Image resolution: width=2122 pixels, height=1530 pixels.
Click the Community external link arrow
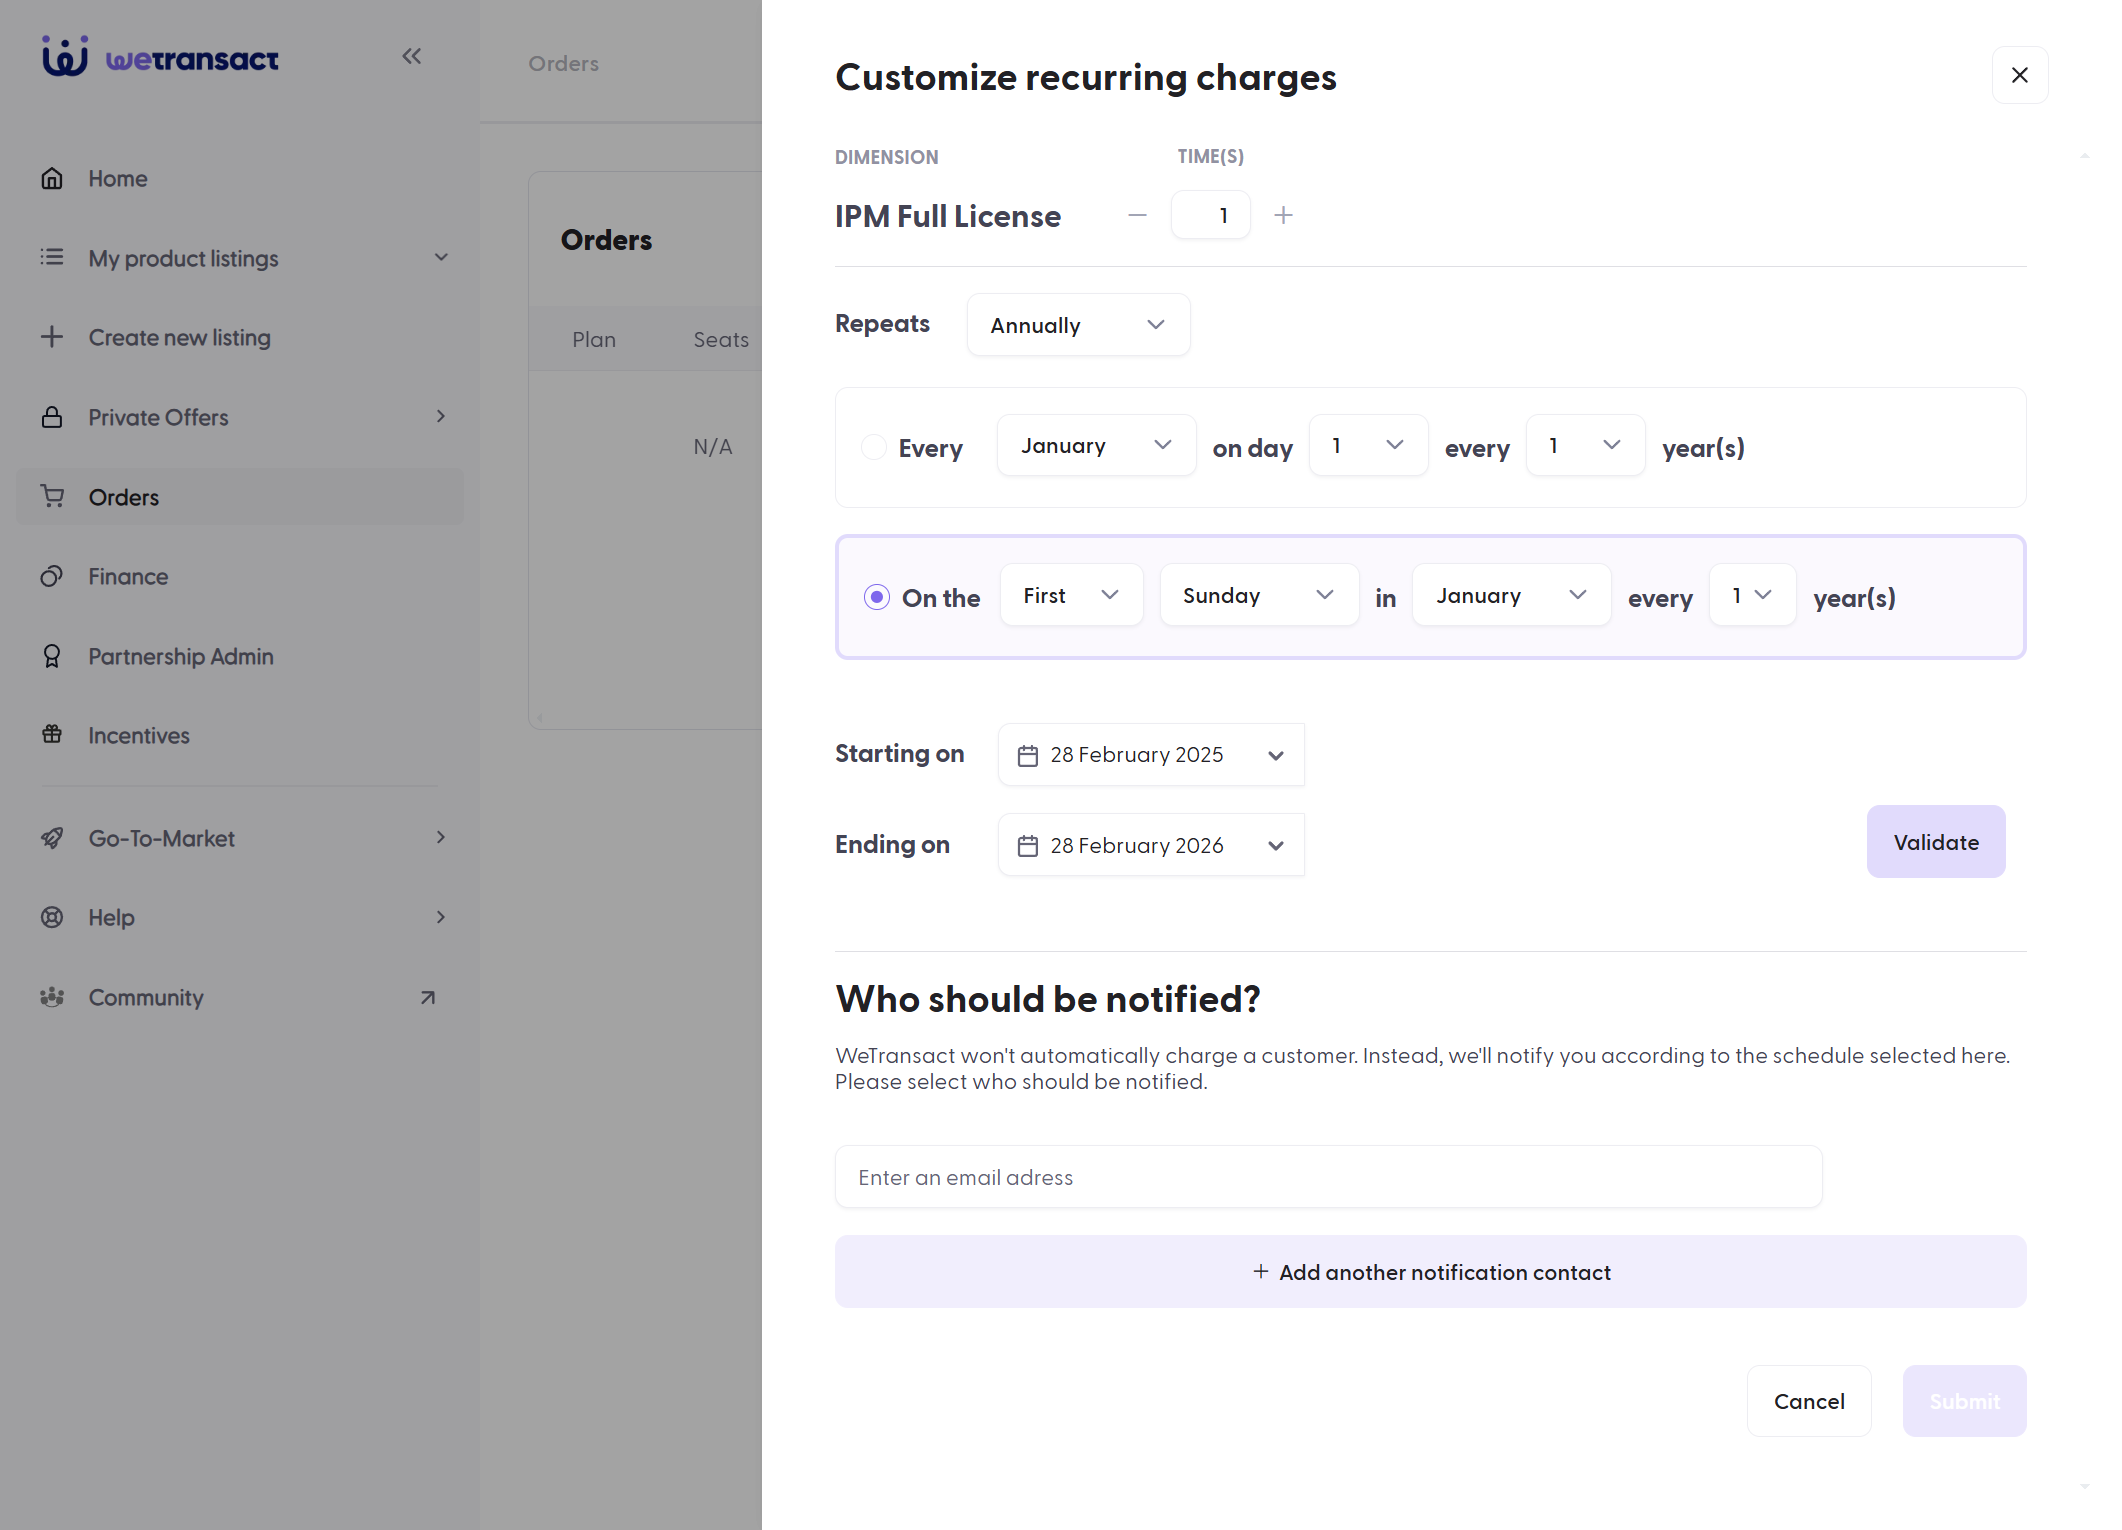click(x=428, y=997)
